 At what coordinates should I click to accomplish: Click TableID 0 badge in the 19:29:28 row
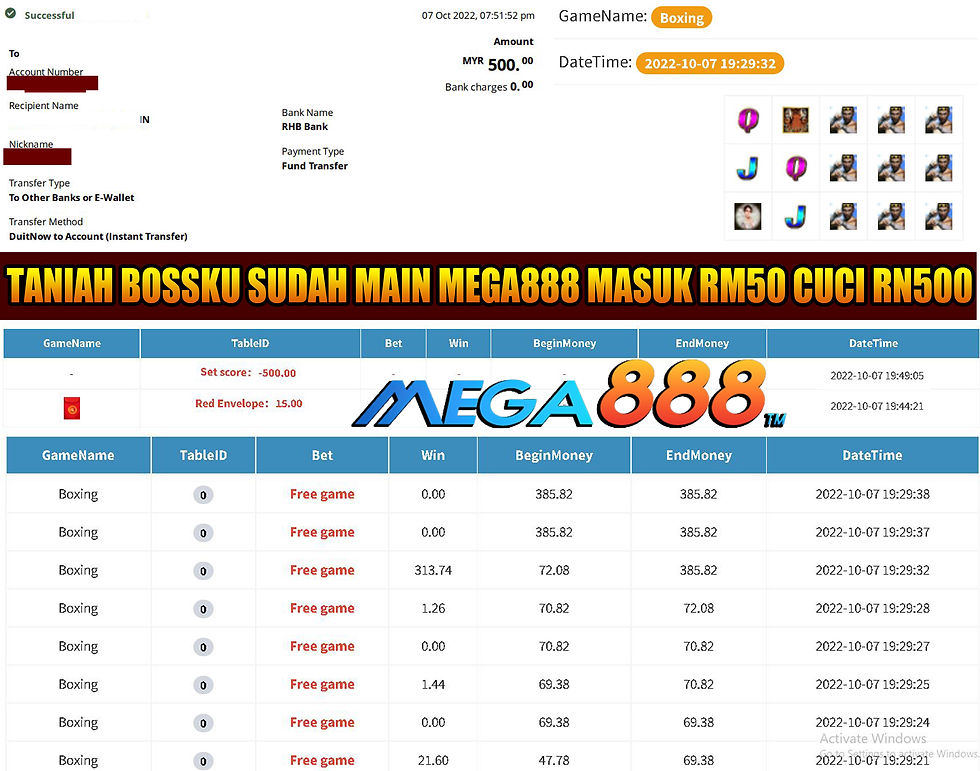[x=203, y=609]
